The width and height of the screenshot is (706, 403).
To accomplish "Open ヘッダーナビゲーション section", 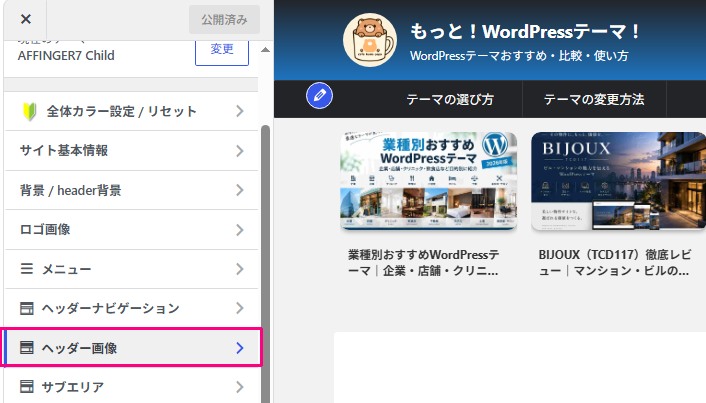I will (x=131, y=308).
